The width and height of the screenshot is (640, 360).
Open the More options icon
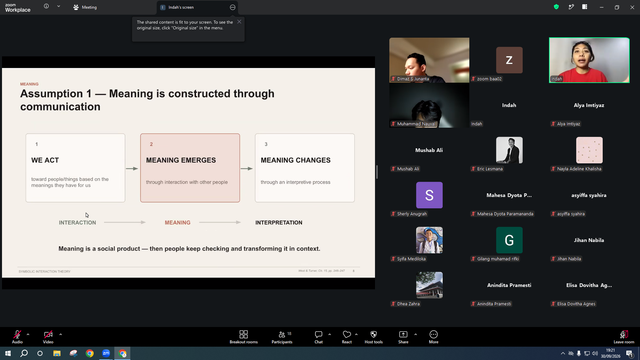tap(433, 334)
